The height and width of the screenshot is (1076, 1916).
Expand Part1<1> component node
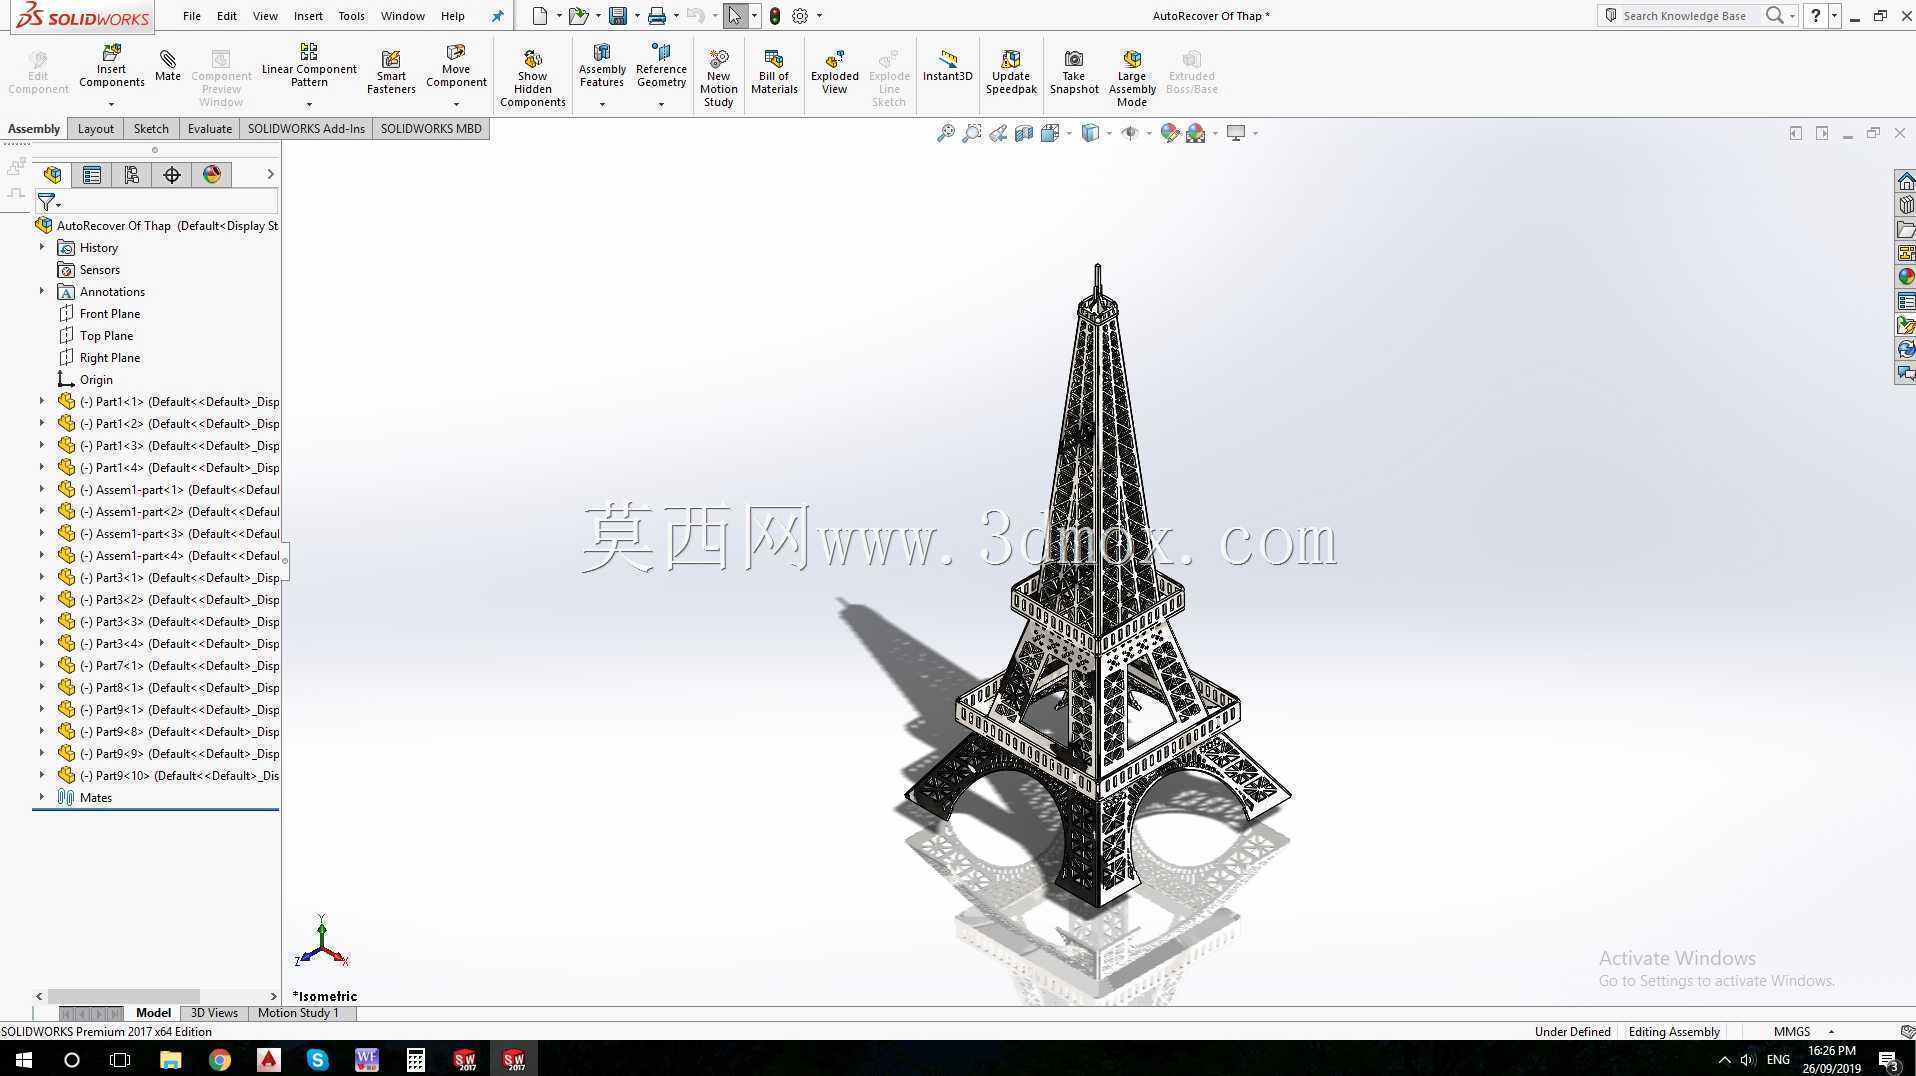[x=42, y=401]
